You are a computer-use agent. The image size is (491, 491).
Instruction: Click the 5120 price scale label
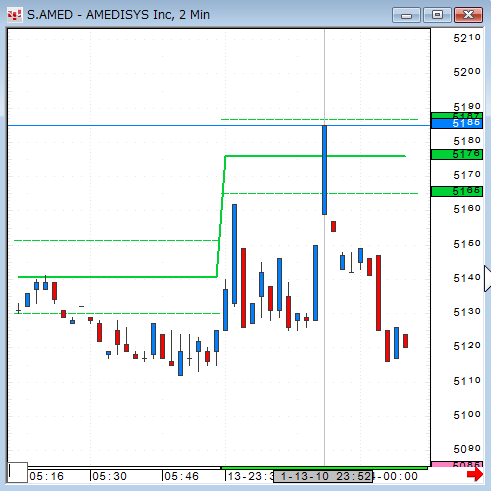point(467,346)
